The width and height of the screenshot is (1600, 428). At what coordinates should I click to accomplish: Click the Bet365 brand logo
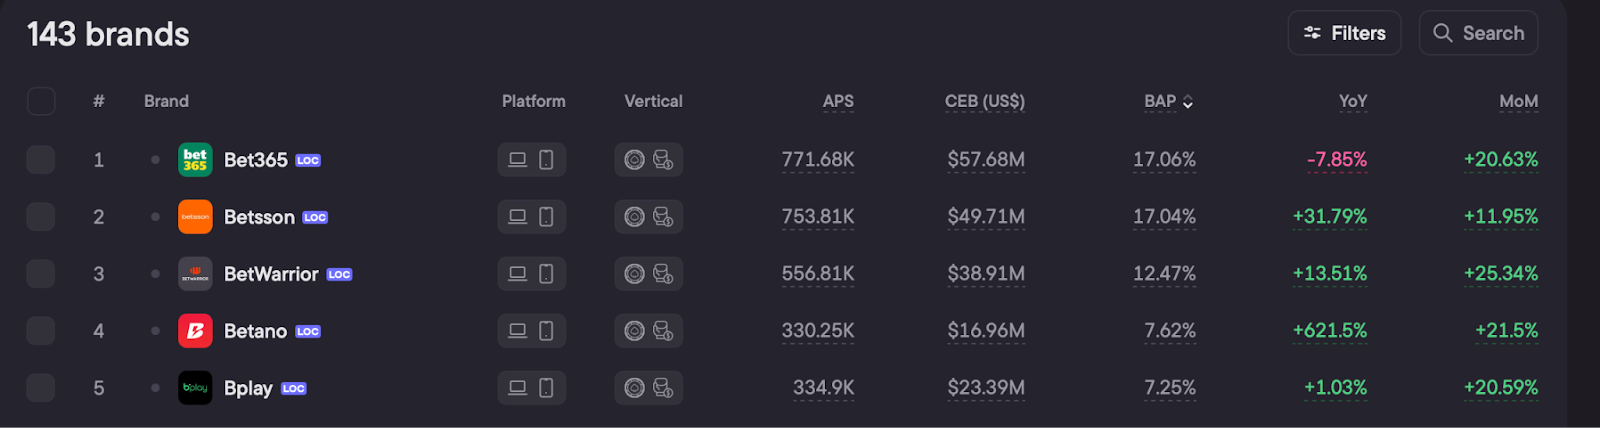click(x=195, y=160)
